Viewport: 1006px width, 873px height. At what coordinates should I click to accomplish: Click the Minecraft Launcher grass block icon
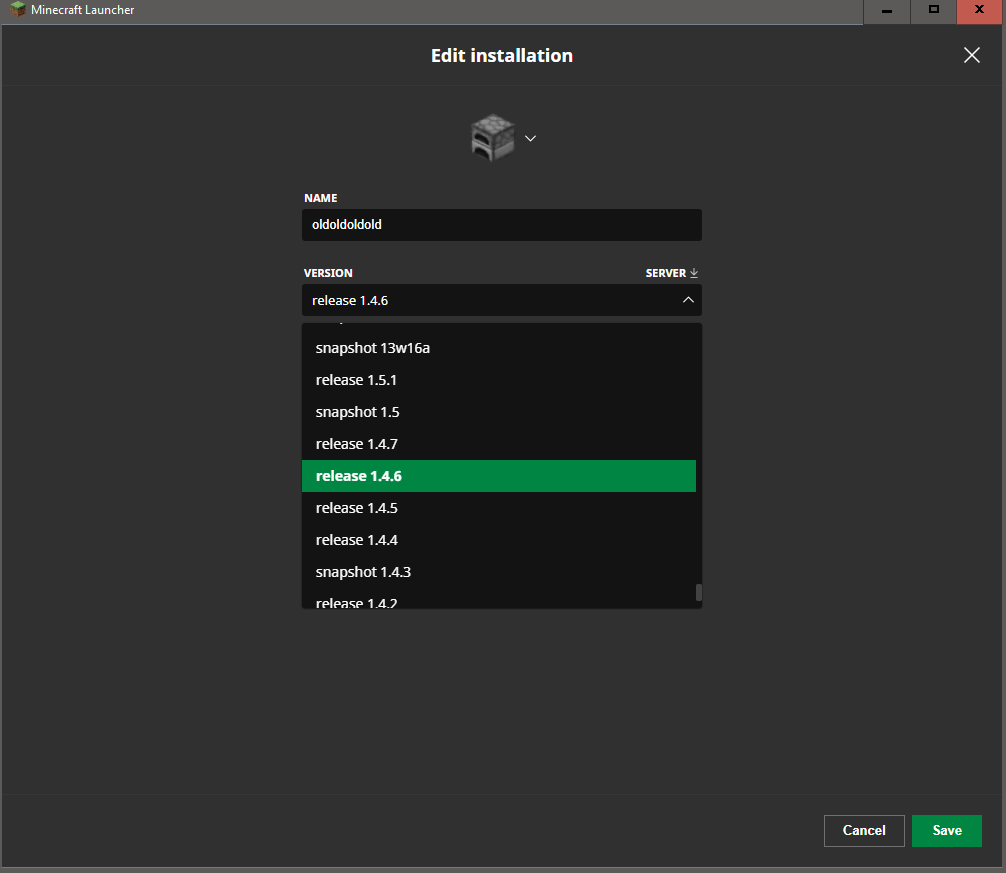pyautogui.click(x=18, y=10)
